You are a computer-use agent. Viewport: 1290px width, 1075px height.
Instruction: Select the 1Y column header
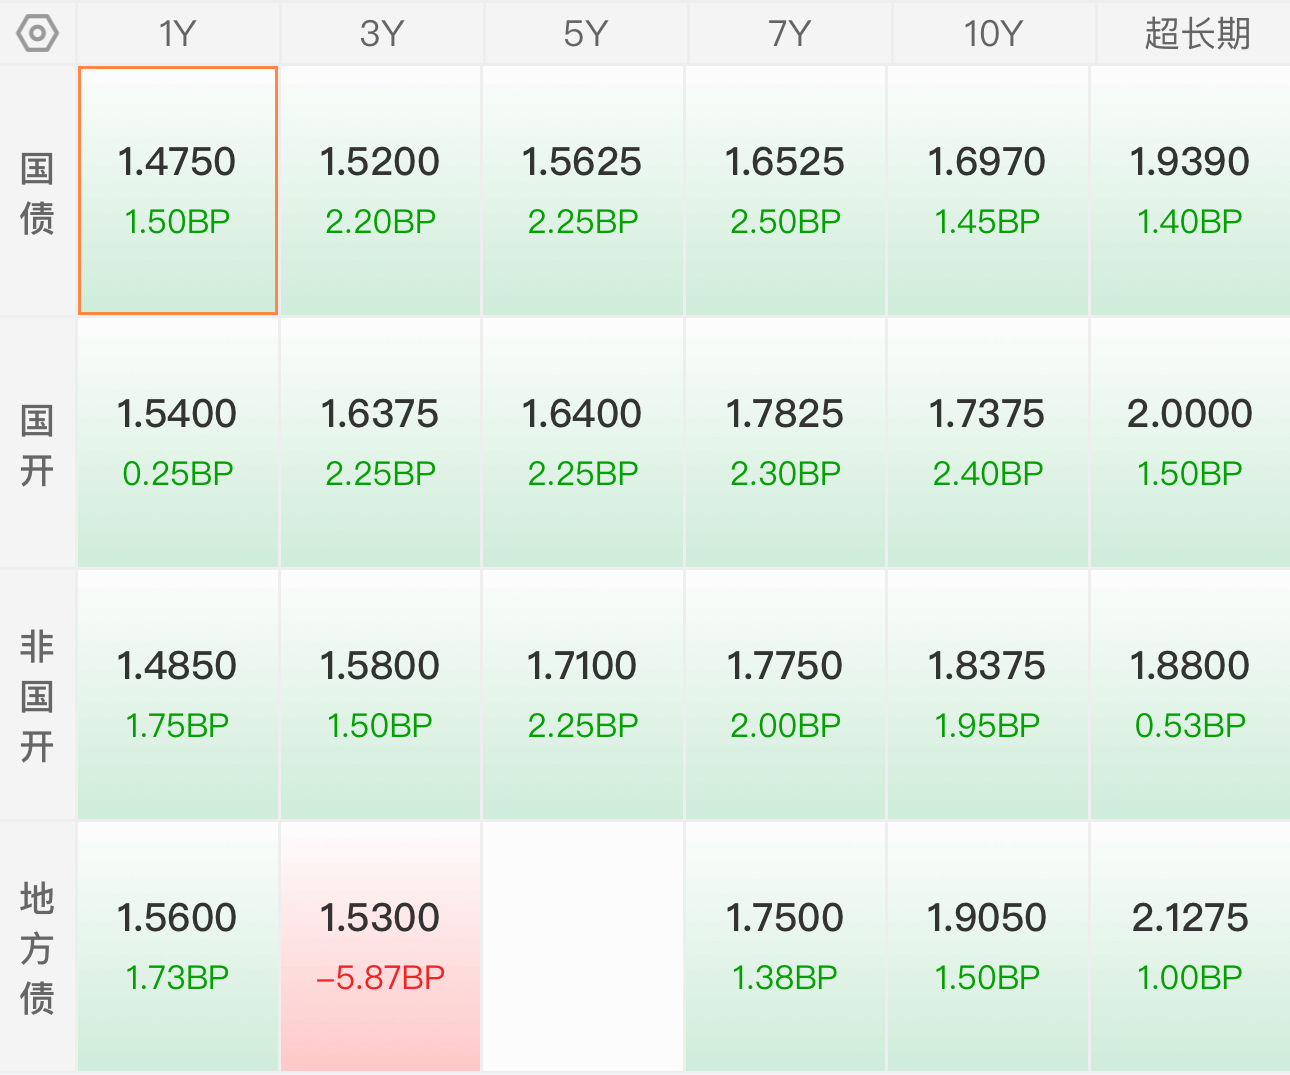click(x=178, y=34)
